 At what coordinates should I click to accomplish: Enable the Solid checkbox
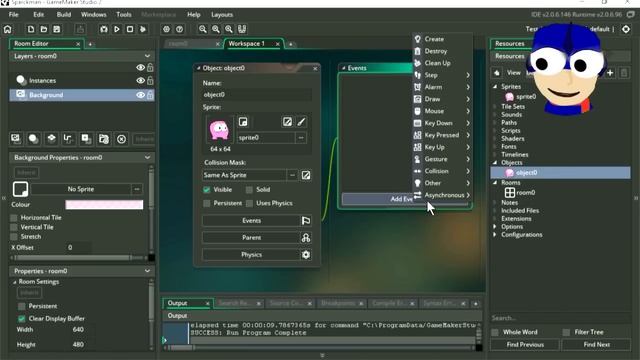tap(249, 189)
